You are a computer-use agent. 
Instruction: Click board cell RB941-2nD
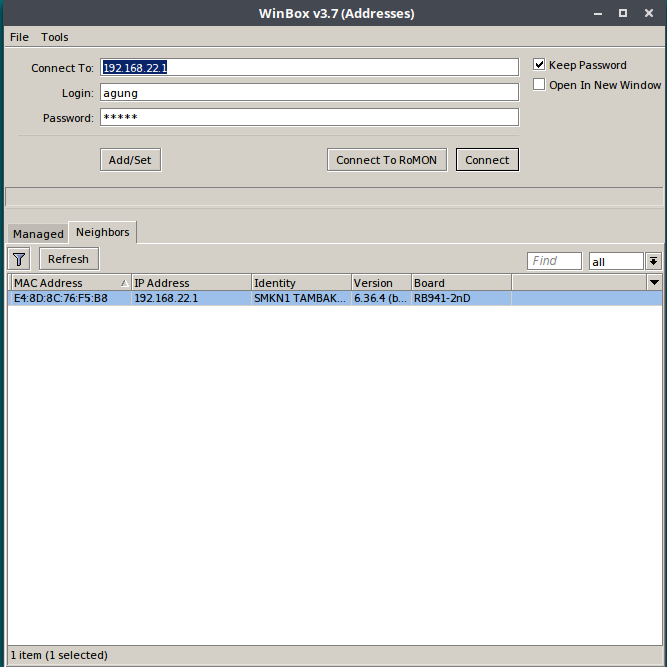(x=462, y=298)
